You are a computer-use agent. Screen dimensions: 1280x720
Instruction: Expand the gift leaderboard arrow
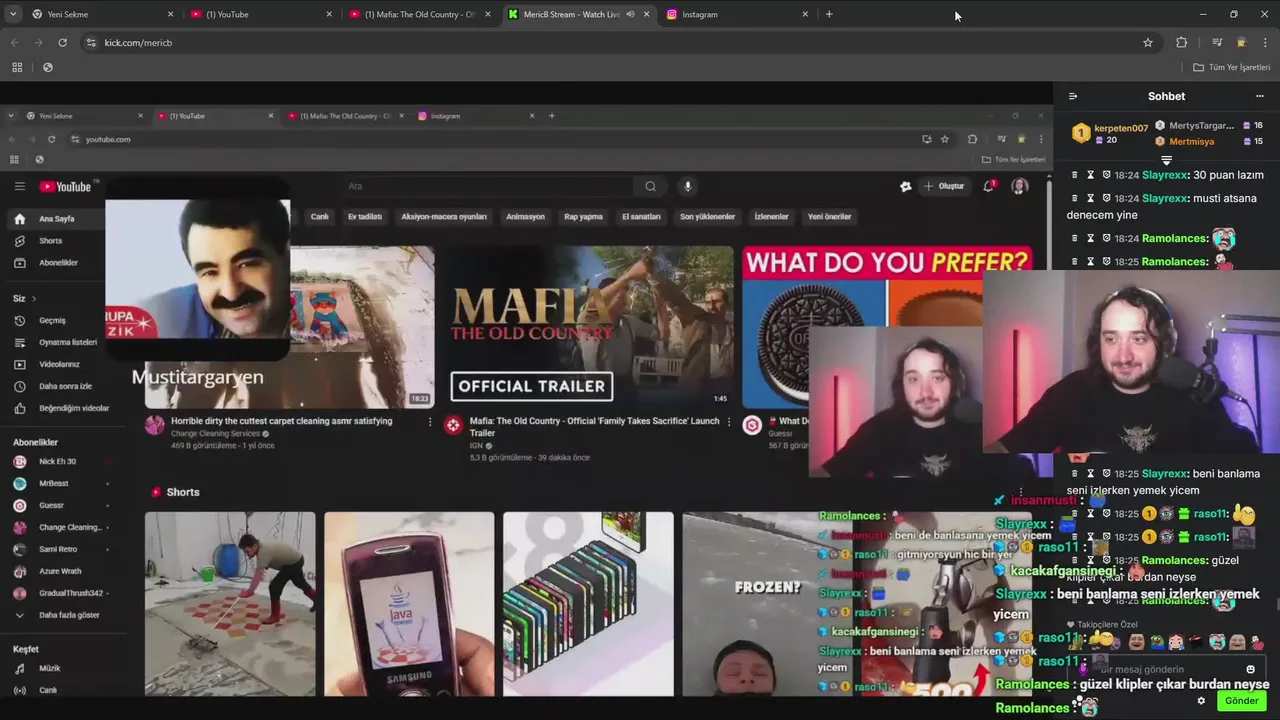tap(1166, 160)
